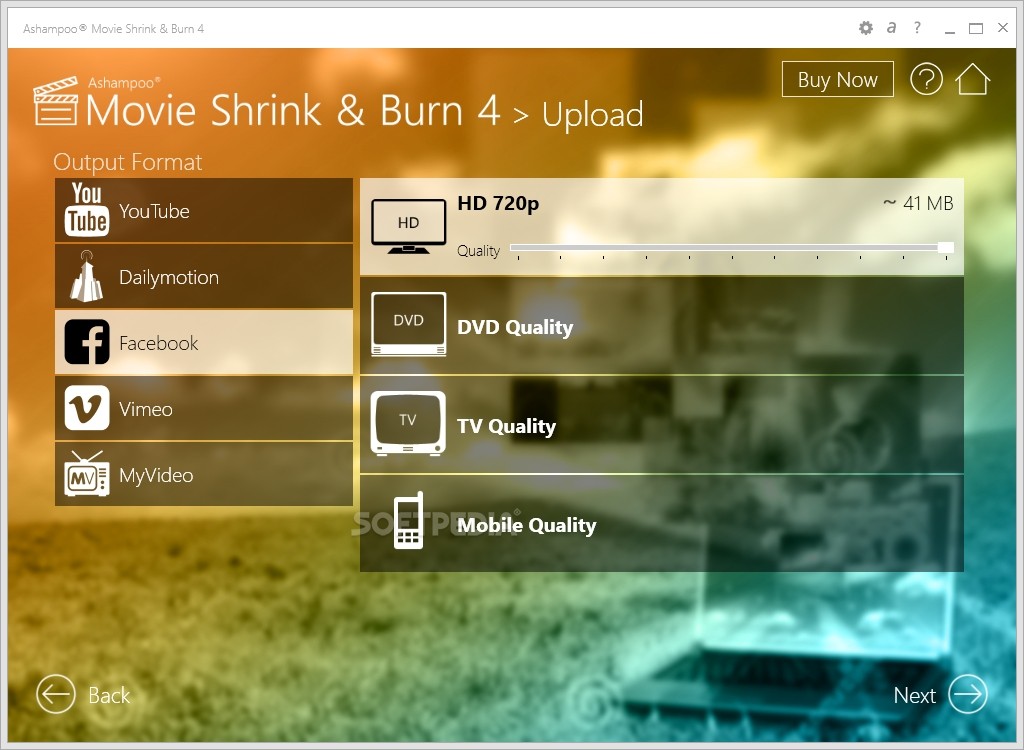Click the mobile phone icon
1024x750 pixels.
click(x=409, y=520)
